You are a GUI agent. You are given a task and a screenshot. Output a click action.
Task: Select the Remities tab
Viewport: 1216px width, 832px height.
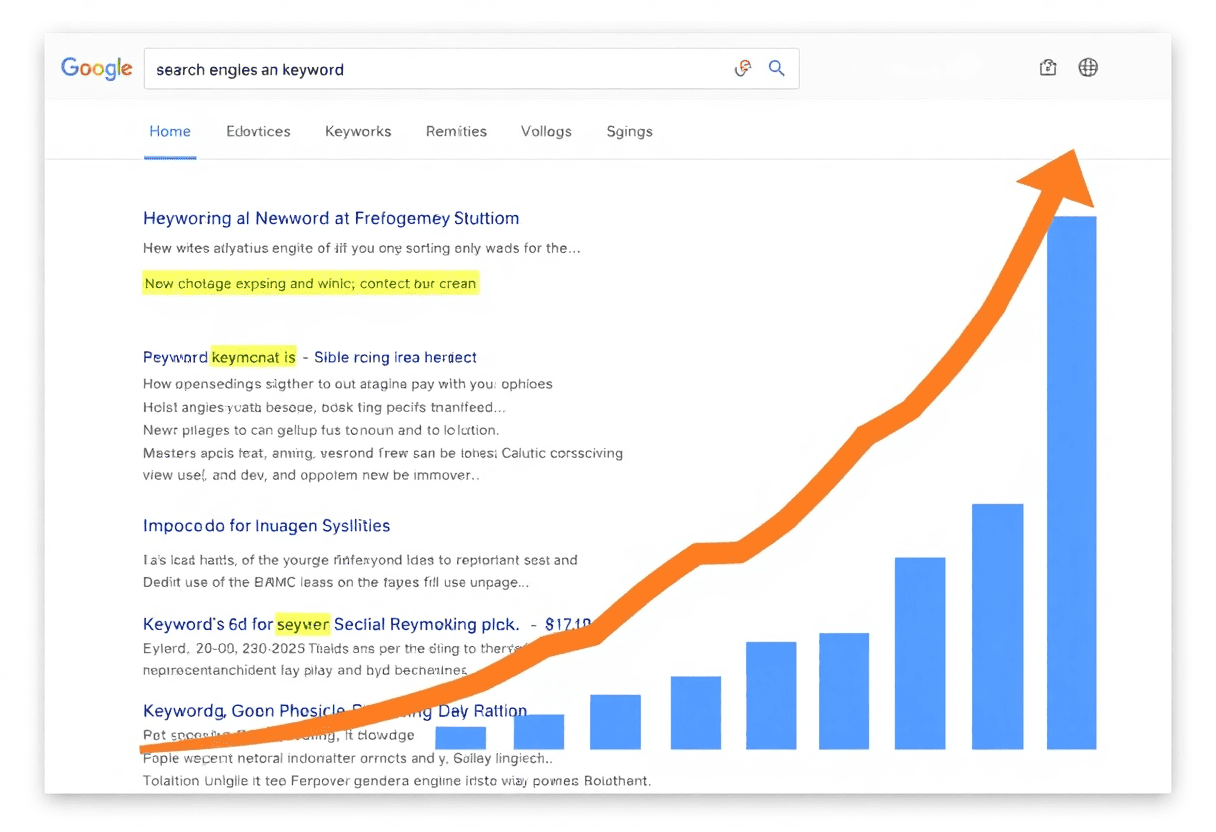pos(456,131)
